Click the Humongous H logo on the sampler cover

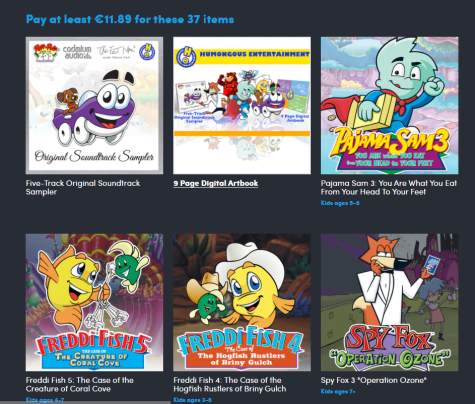pyautogui.click(x=147, y=52)
